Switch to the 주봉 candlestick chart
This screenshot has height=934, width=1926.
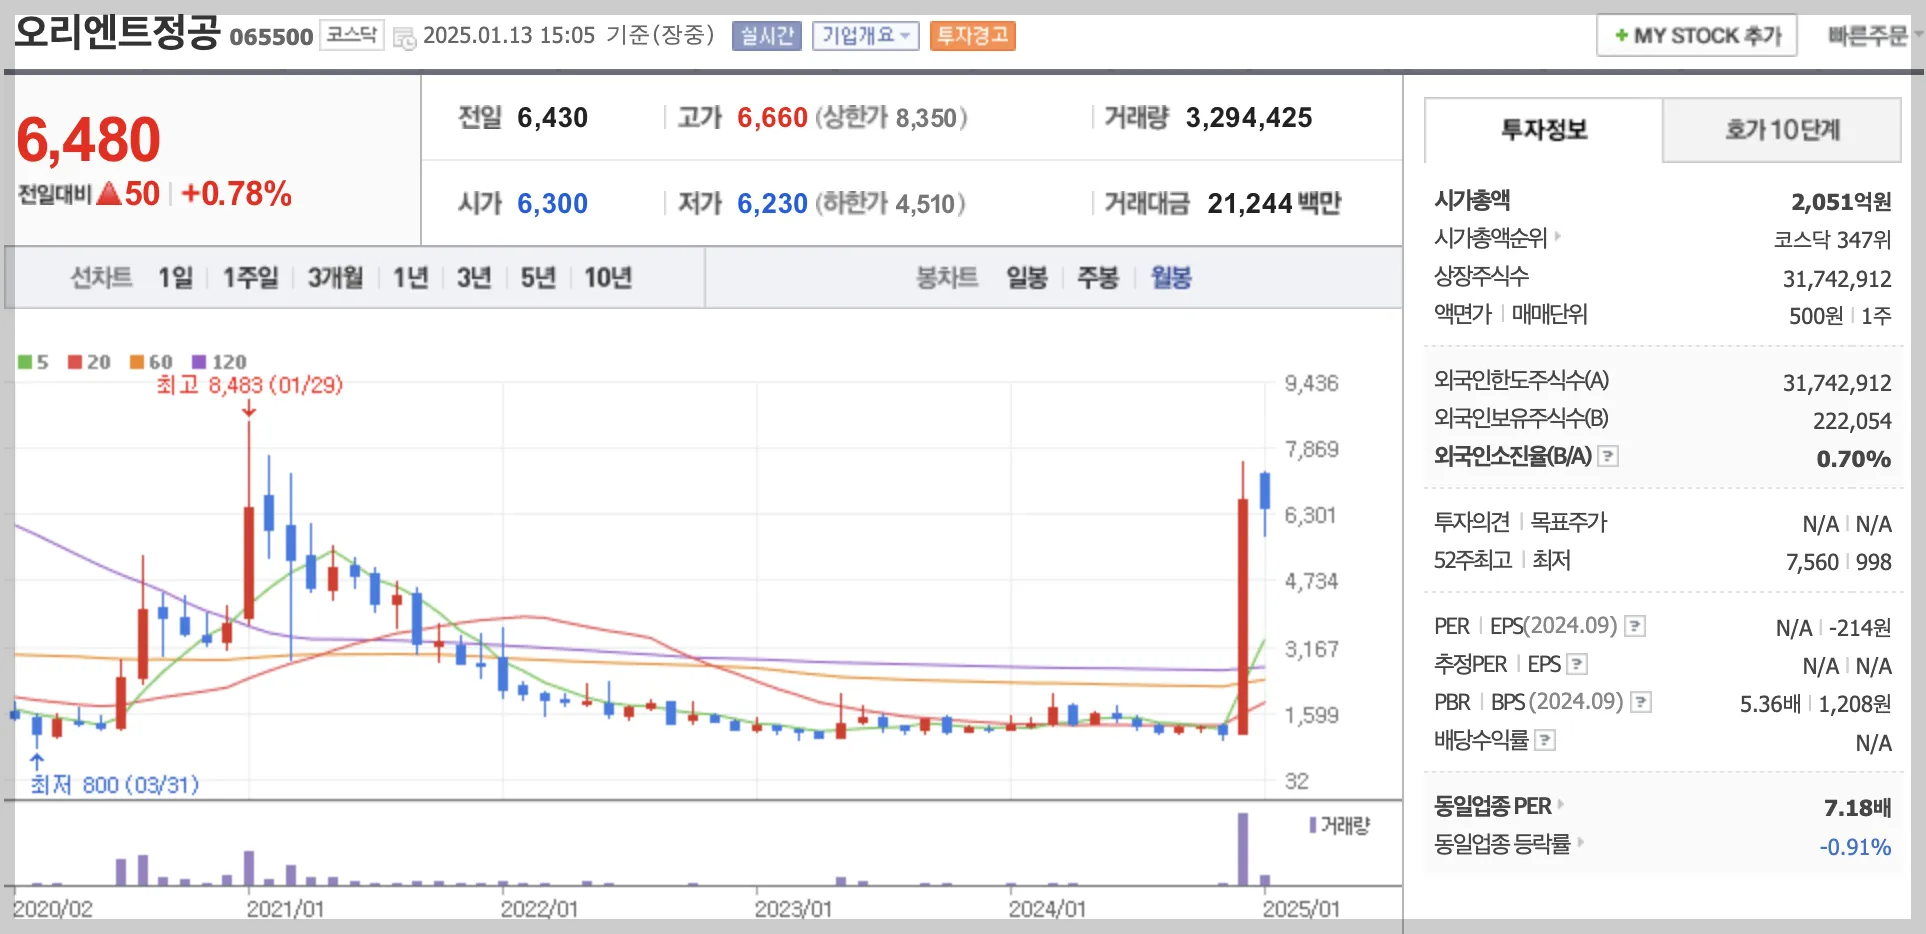tap(1097, 277)
